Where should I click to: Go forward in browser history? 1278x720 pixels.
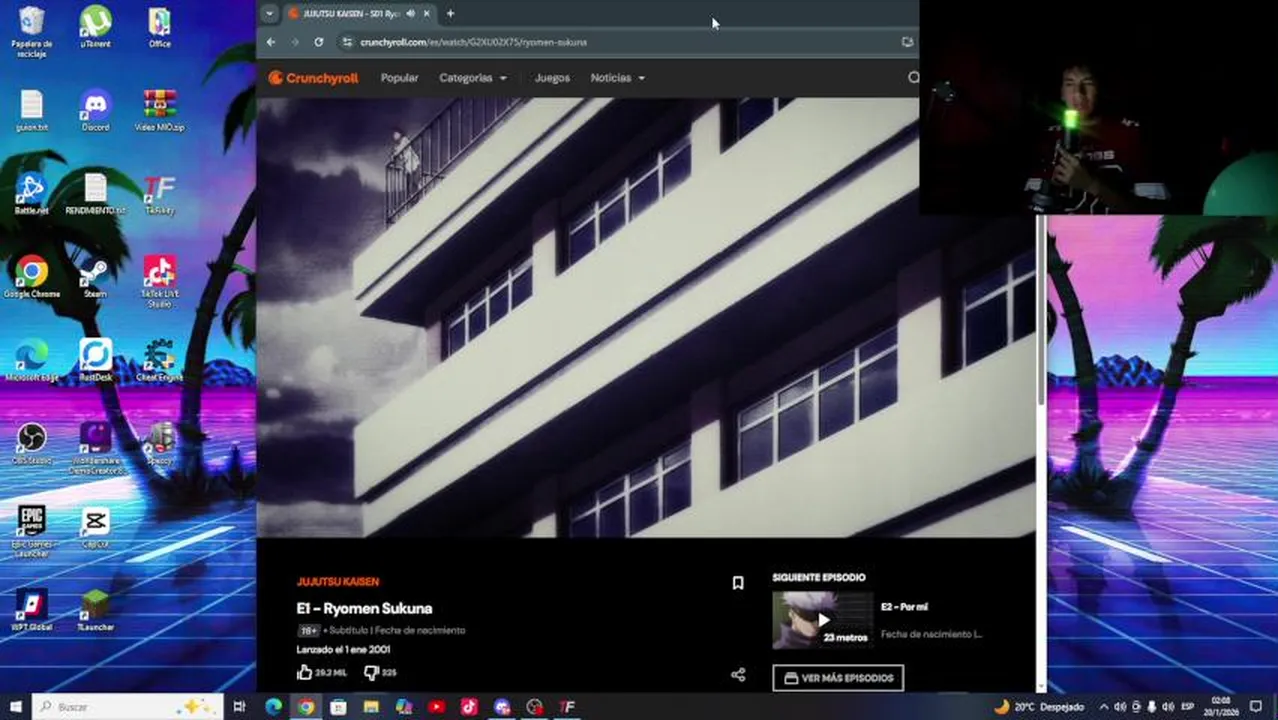coord(294,42)
